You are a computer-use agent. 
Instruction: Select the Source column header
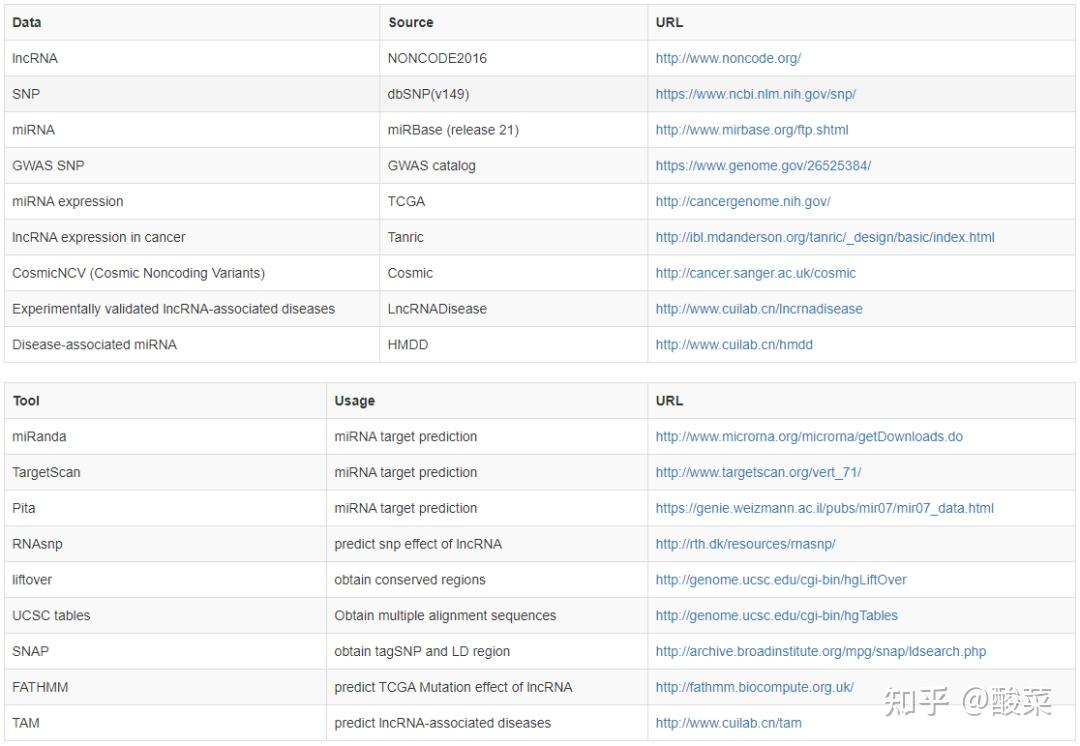[x=411, y=23]
